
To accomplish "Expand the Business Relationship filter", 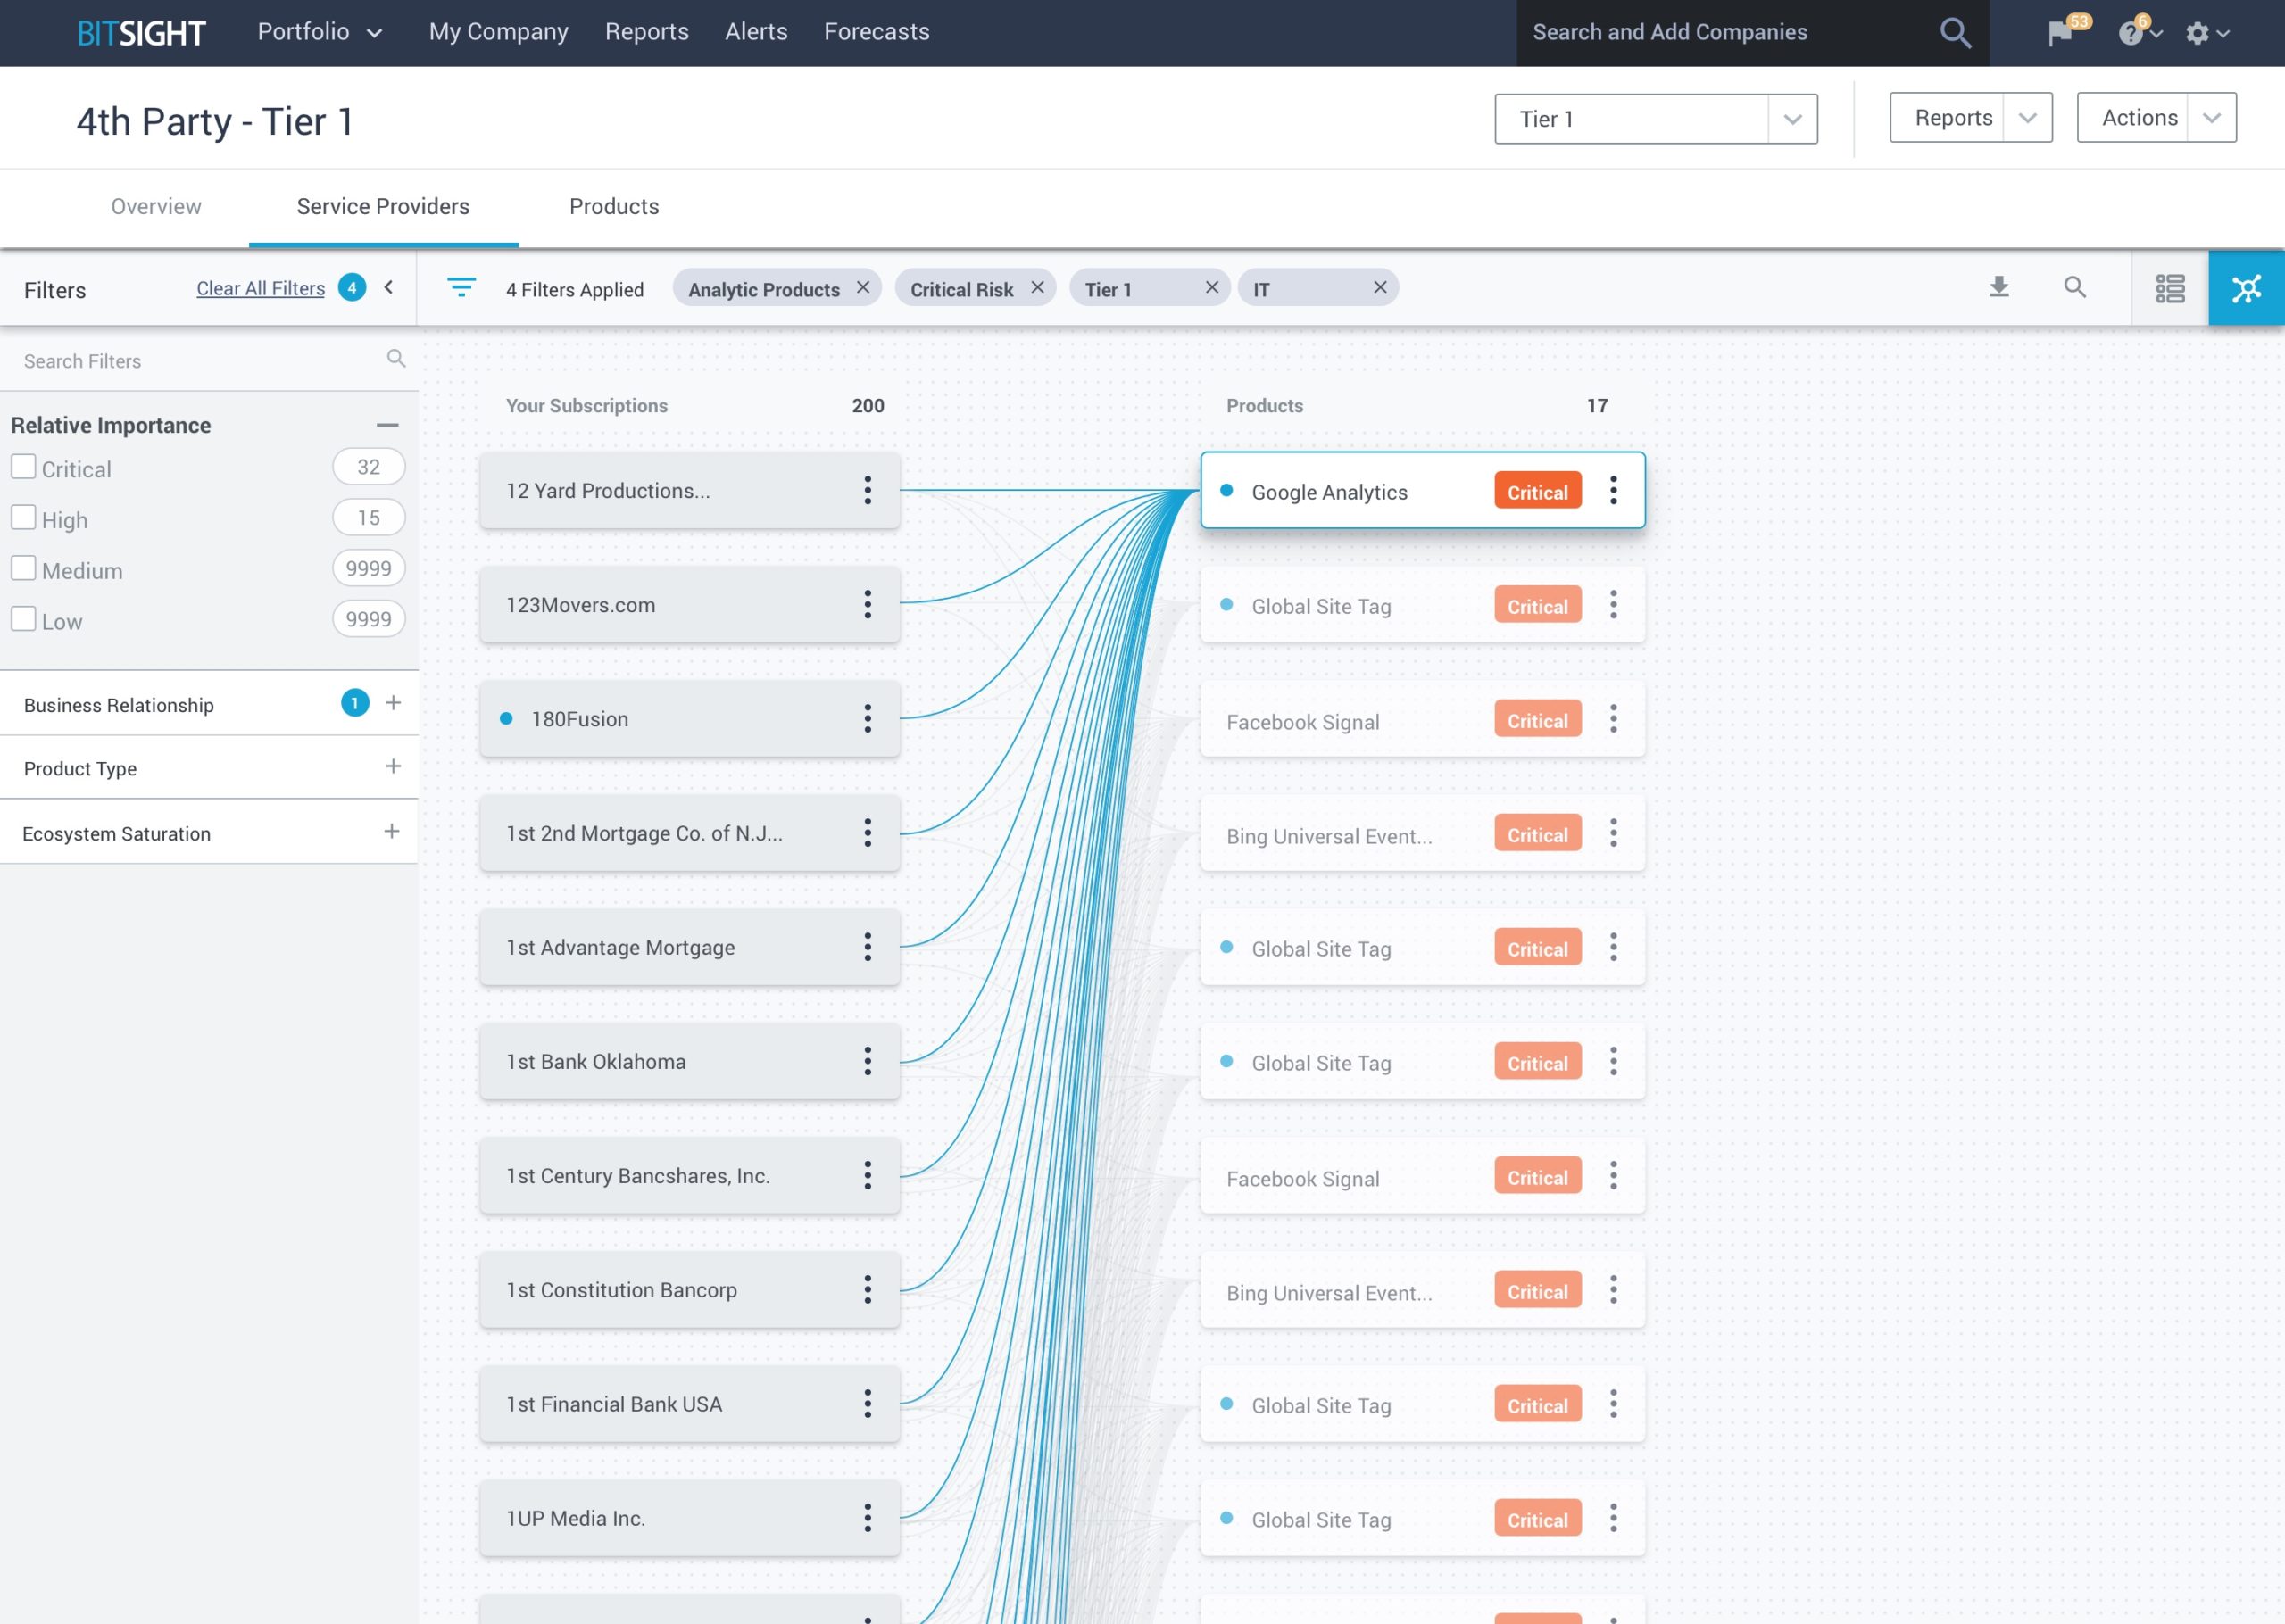I will coord(393,703).
